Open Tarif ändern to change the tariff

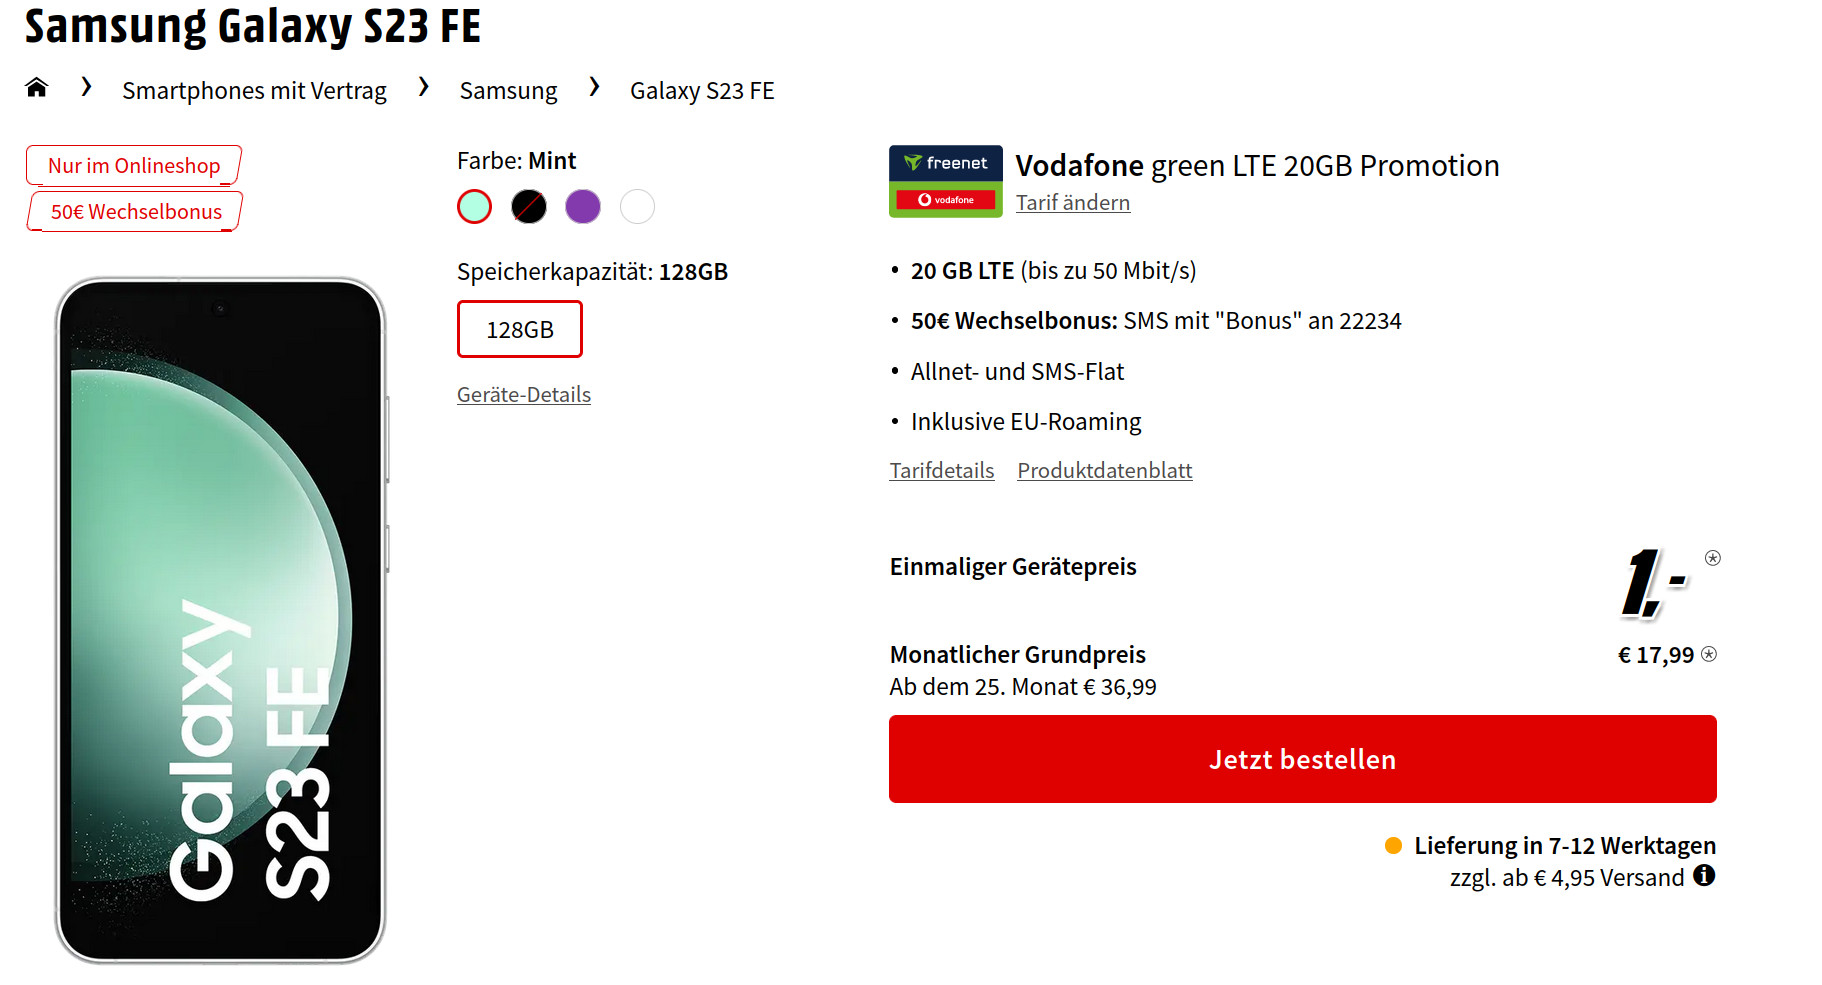click(1072, 202)
